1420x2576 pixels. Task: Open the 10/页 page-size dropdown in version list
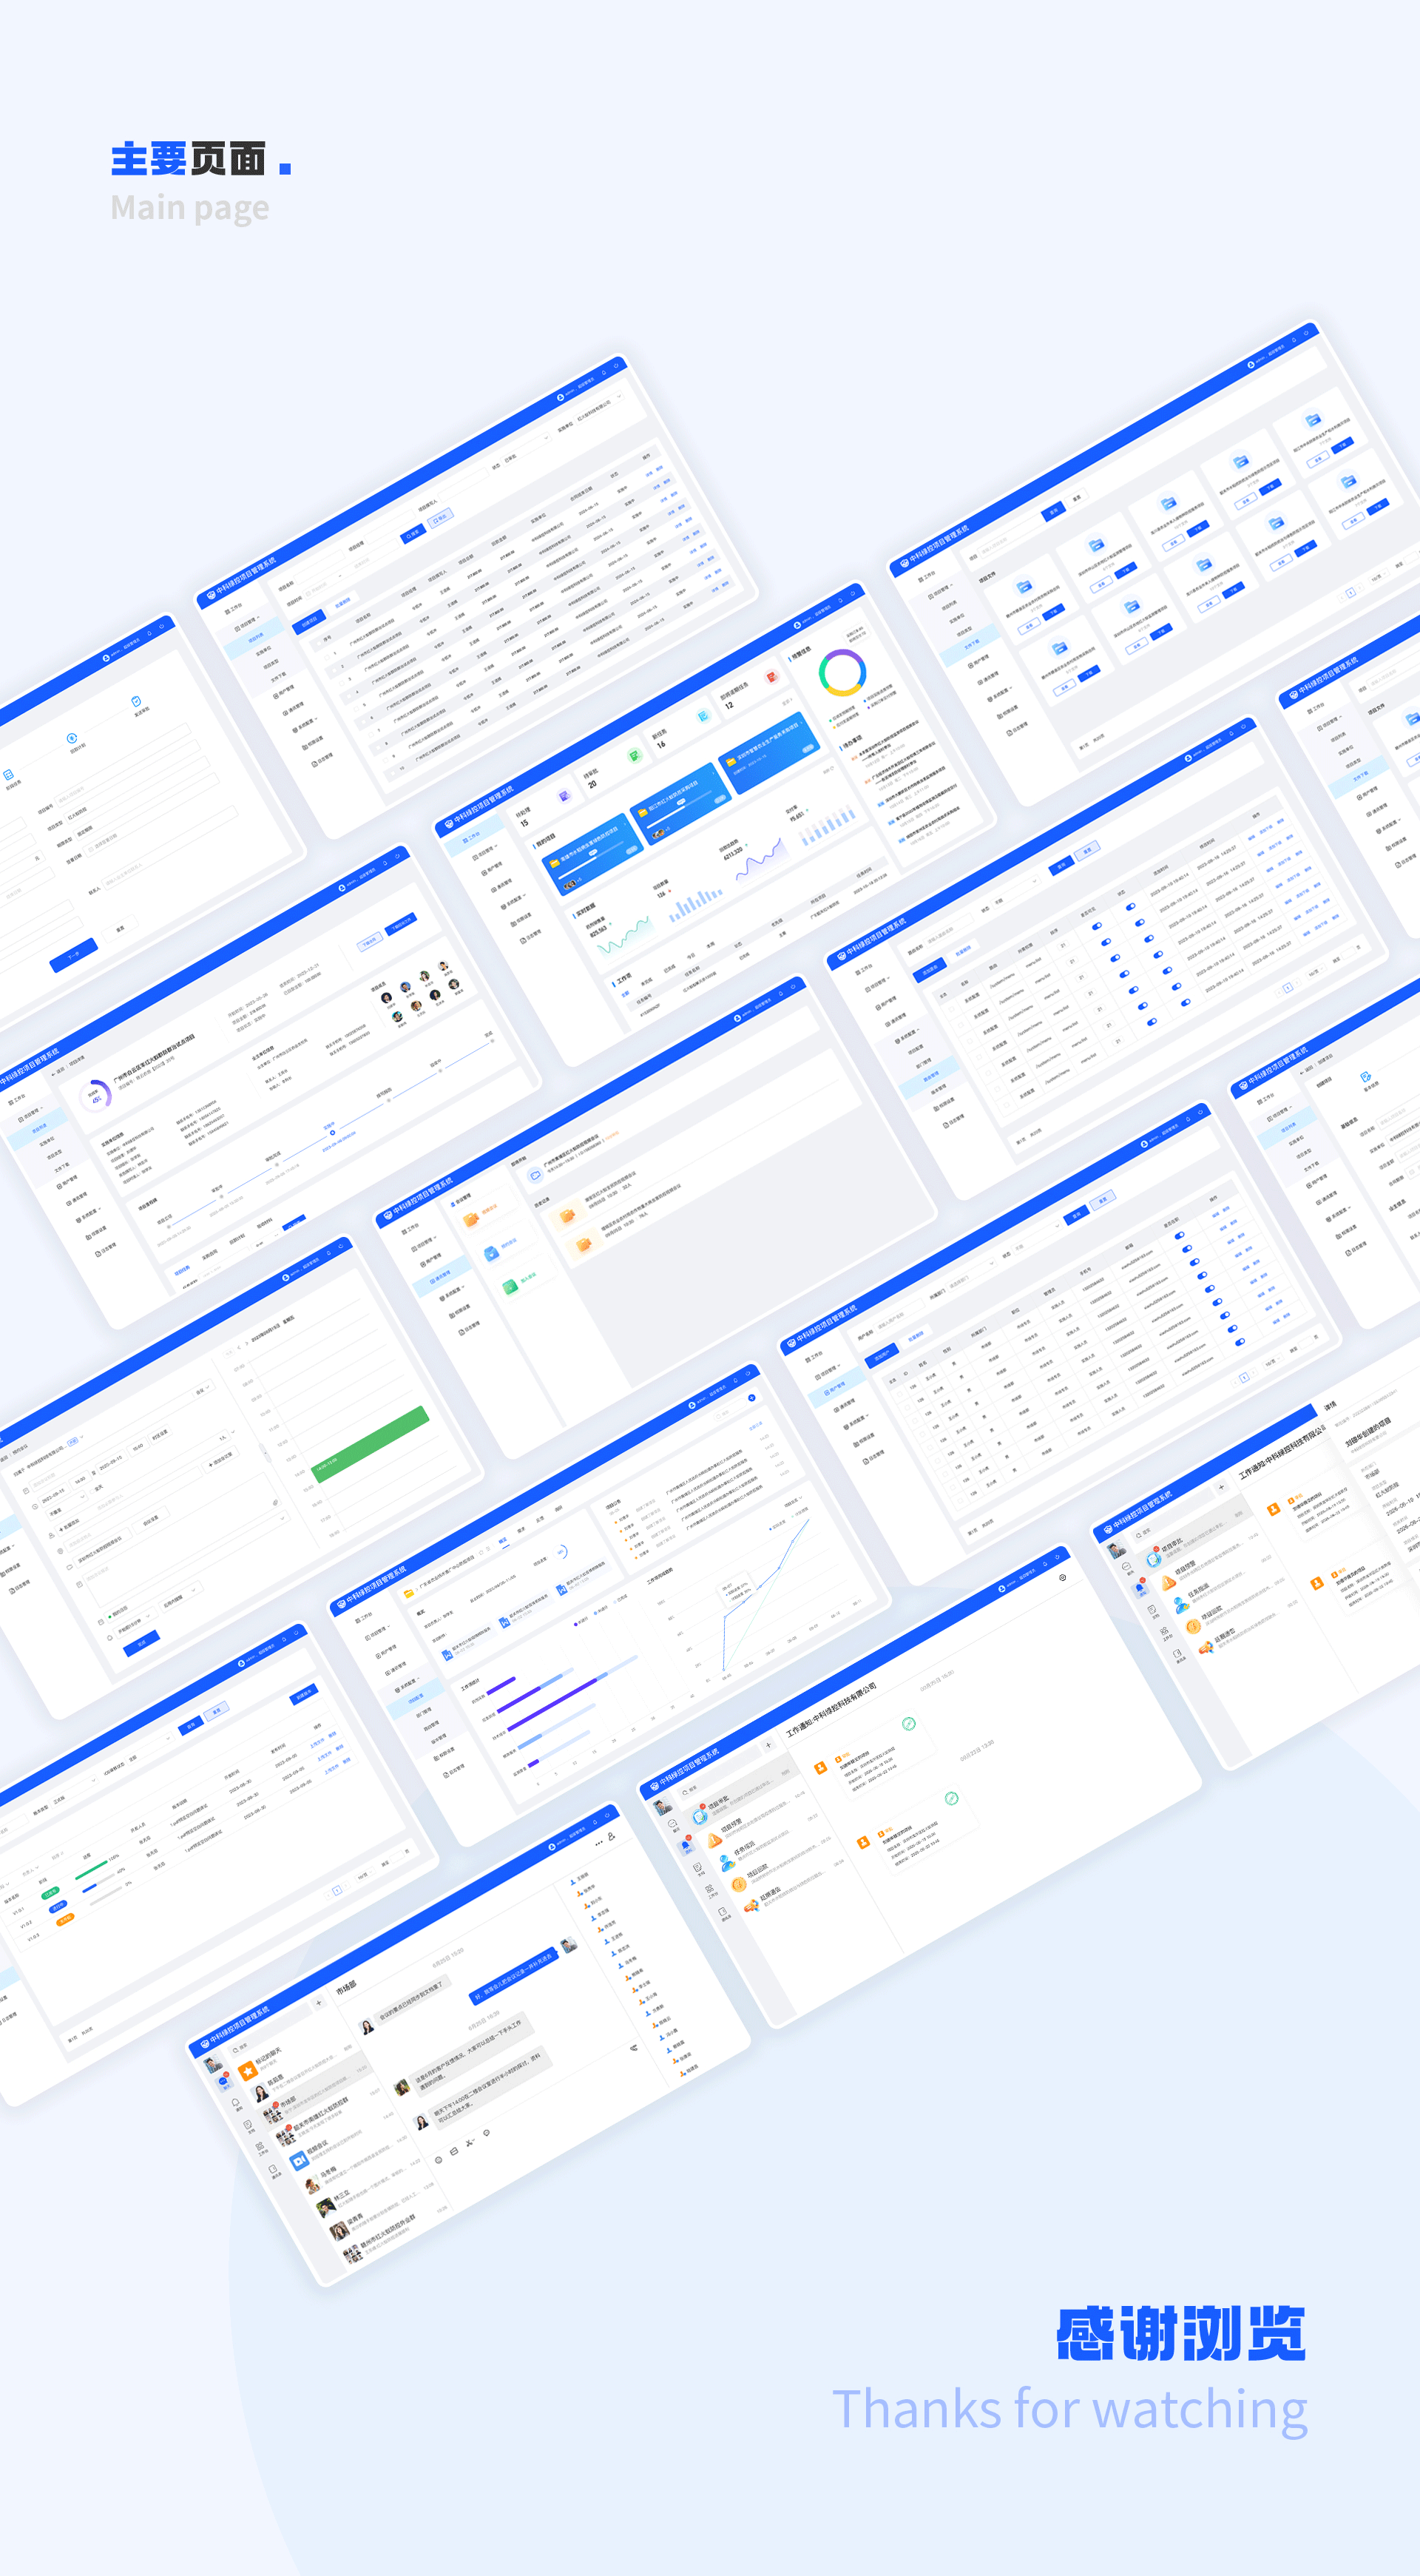365,1875
